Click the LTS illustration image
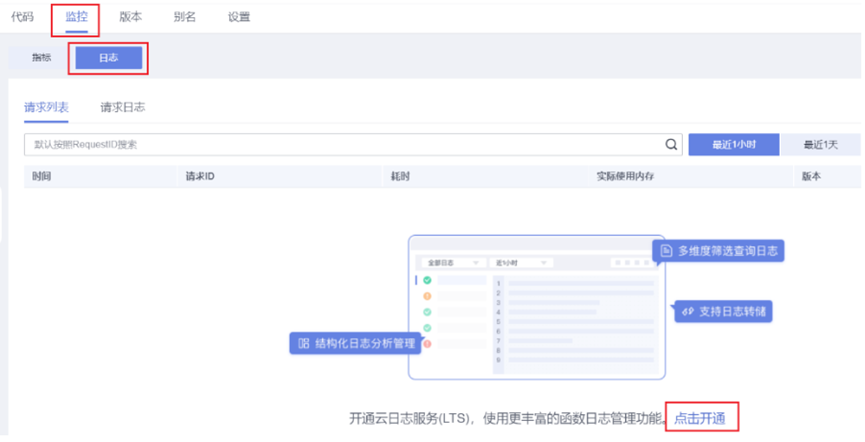The width and height of the screenshot is (865, 442). (536, 307)
